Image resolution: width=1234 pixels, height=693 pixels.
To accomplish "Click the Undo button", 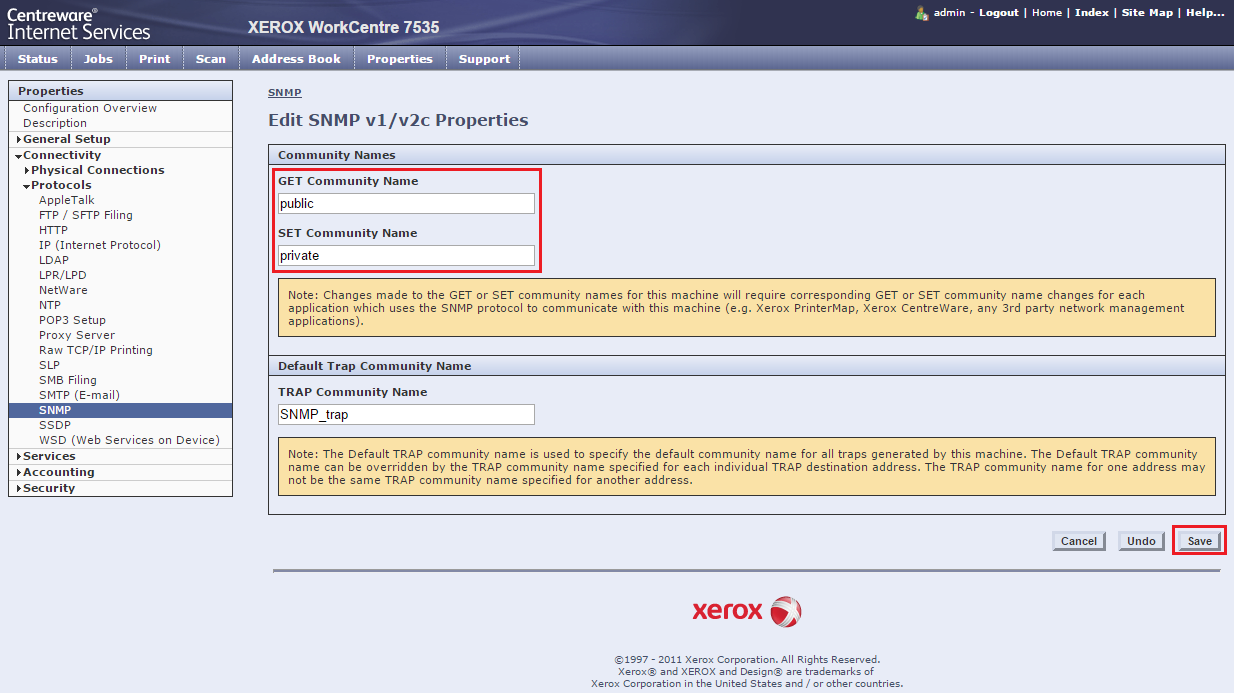I will (x=1141, y=541).
